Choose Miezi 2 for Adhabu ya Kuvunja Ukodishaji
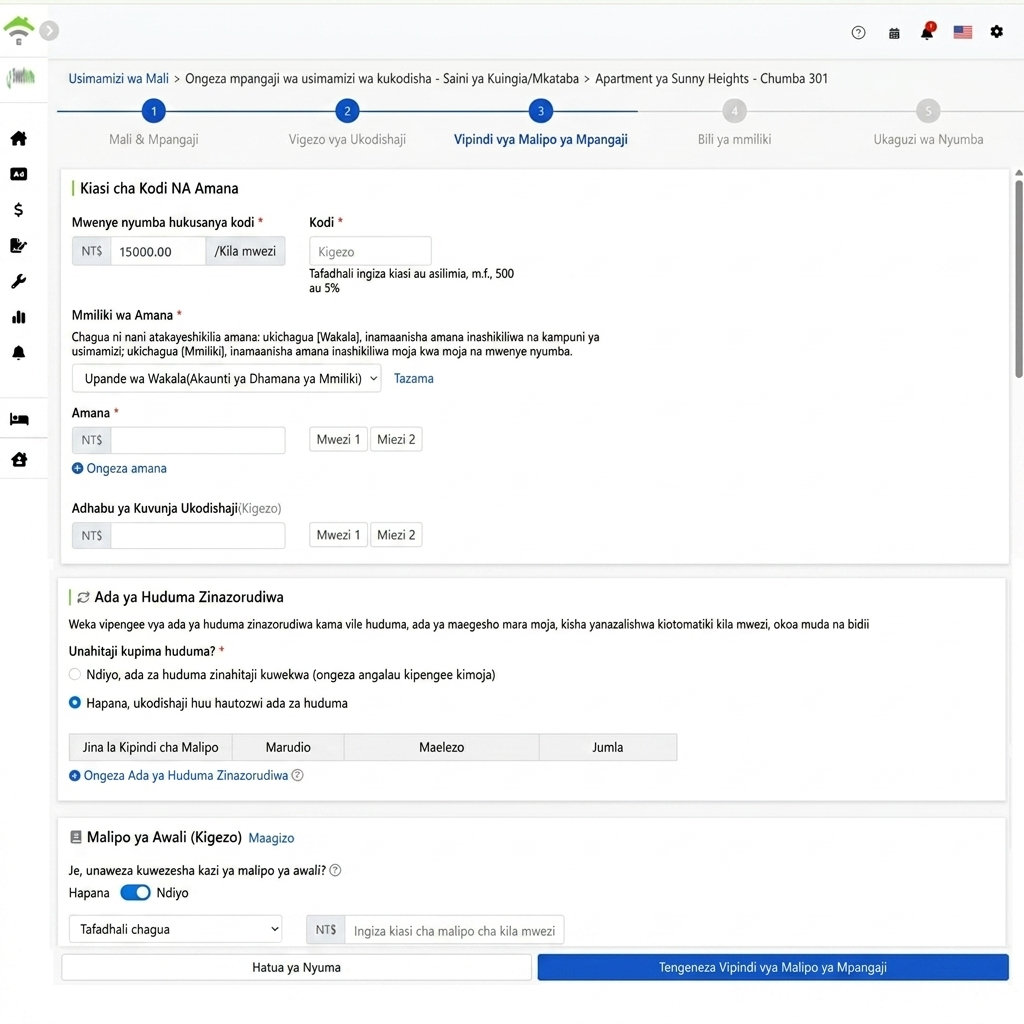Viewport: 1024px width, 1024px height. pyautogui.click(x=396, y=535)
